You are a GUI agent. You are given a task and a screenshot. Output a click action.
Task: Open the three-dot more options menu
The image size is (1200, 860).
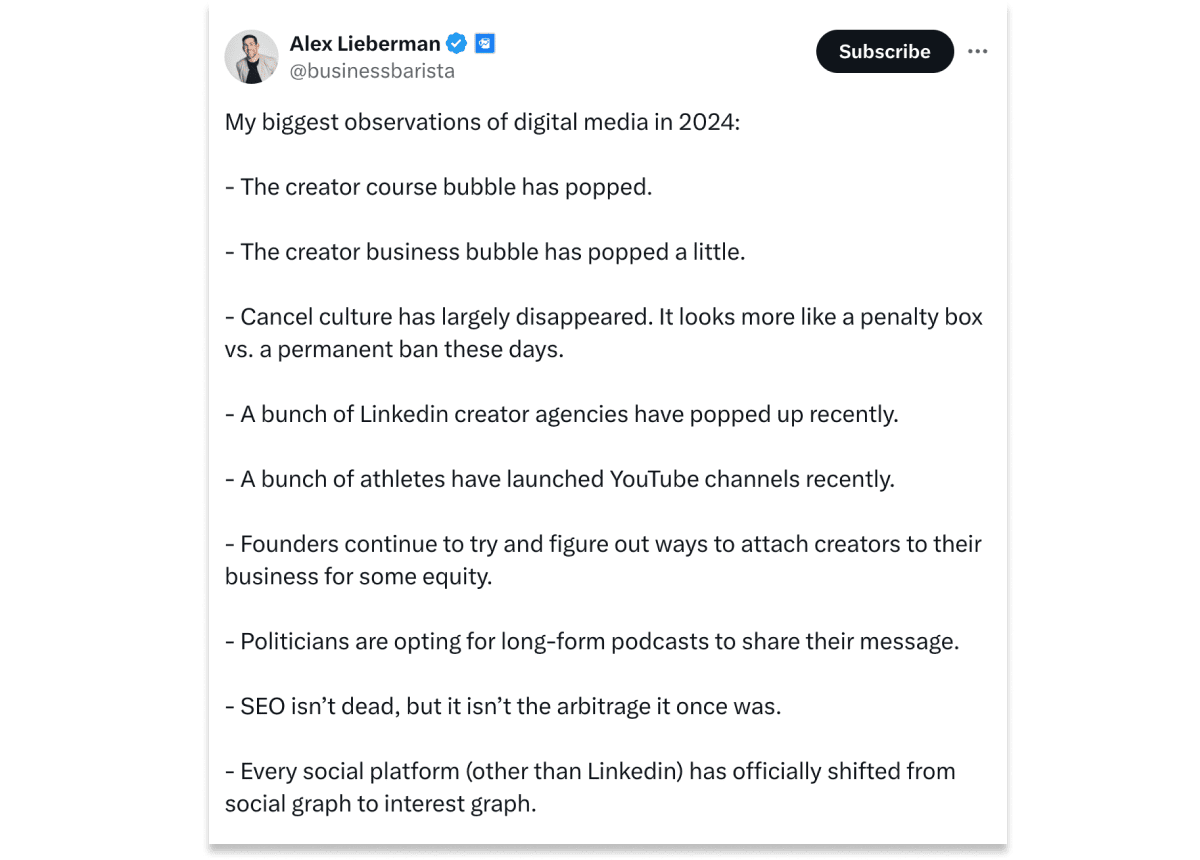978,51
